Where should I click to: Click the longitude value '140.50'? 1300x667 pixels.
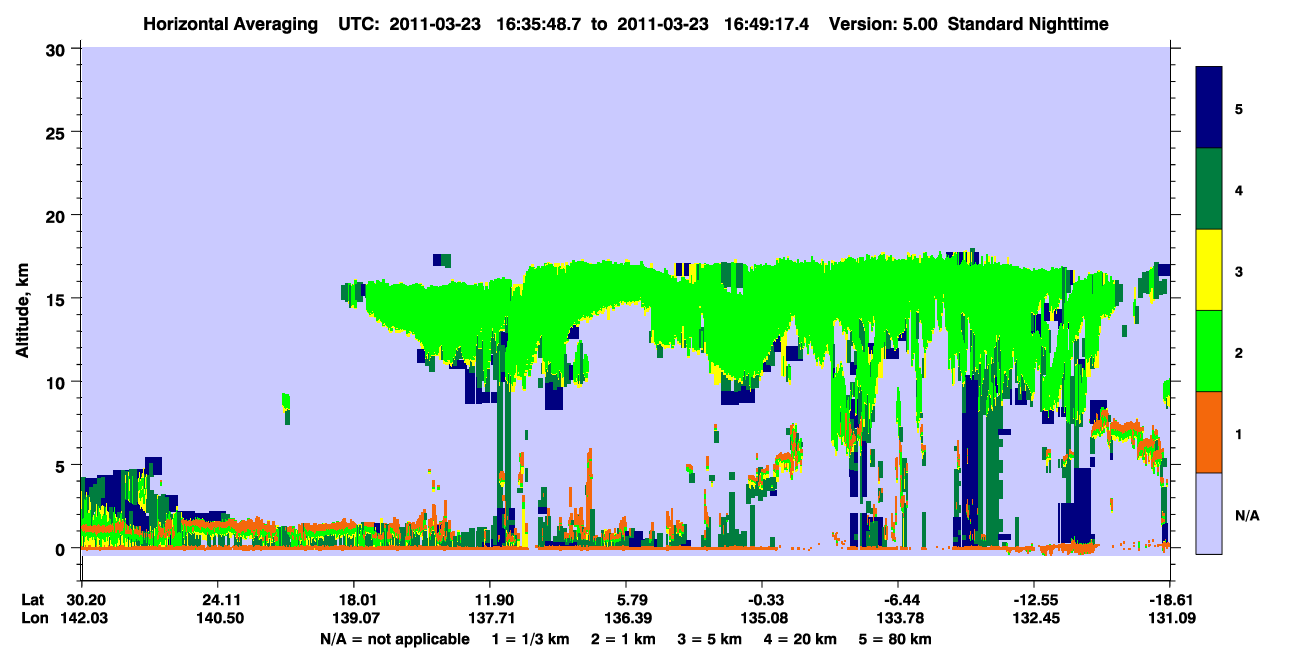[x=218, y=619]
